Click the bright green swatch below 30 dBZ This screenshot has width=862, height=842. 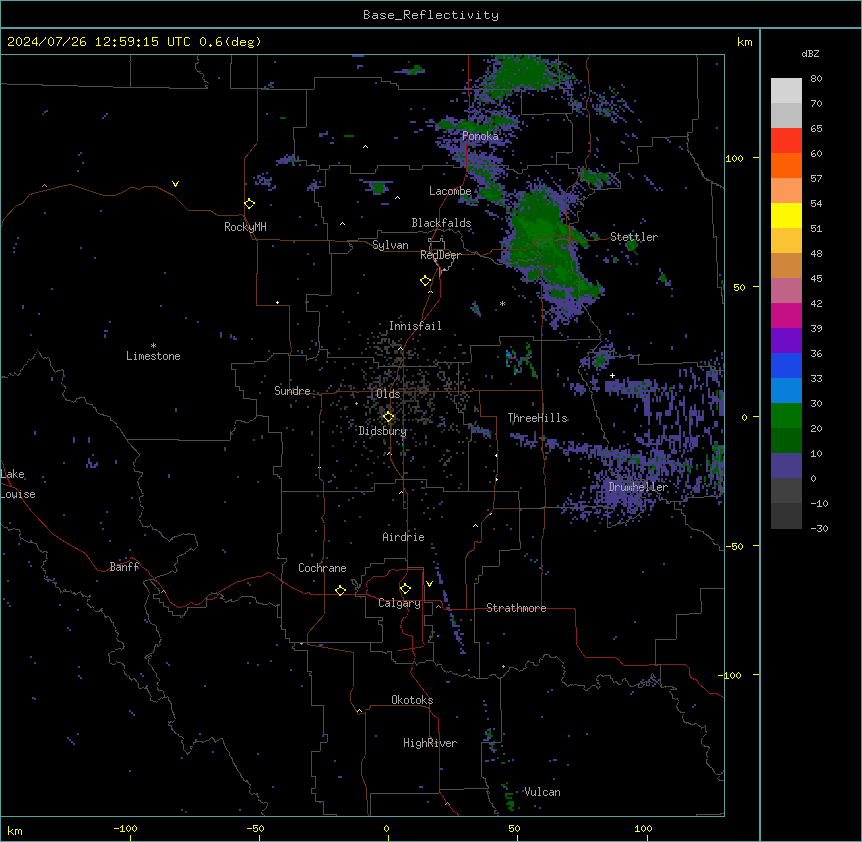point(786,416)
